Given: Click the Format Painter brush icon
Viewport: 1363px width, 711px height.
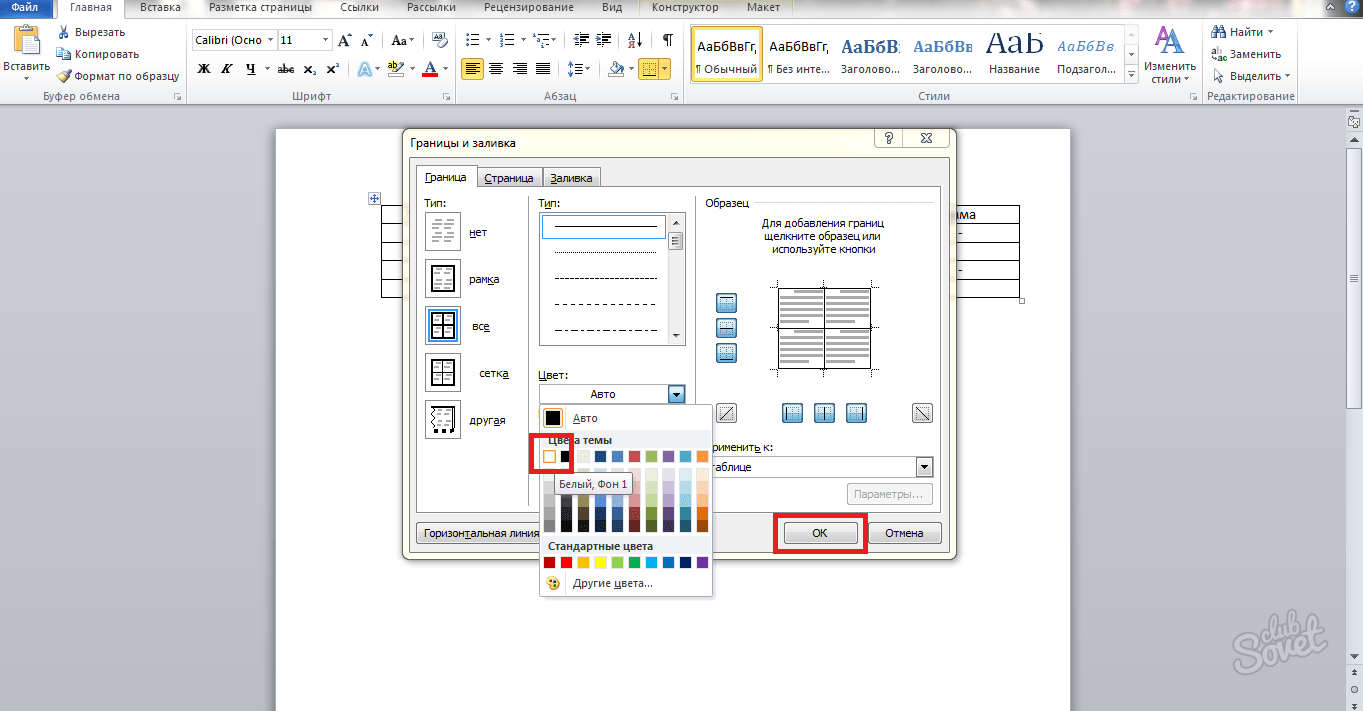Looking at the screenshot, I should pyautogui.click(x=65, y=76).
